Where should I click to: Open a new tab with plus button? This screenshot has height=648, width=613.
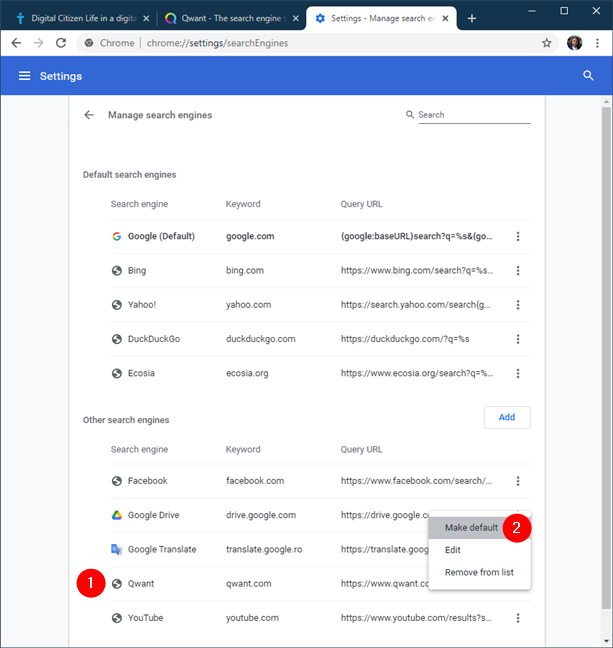click(x=472, y=19)
